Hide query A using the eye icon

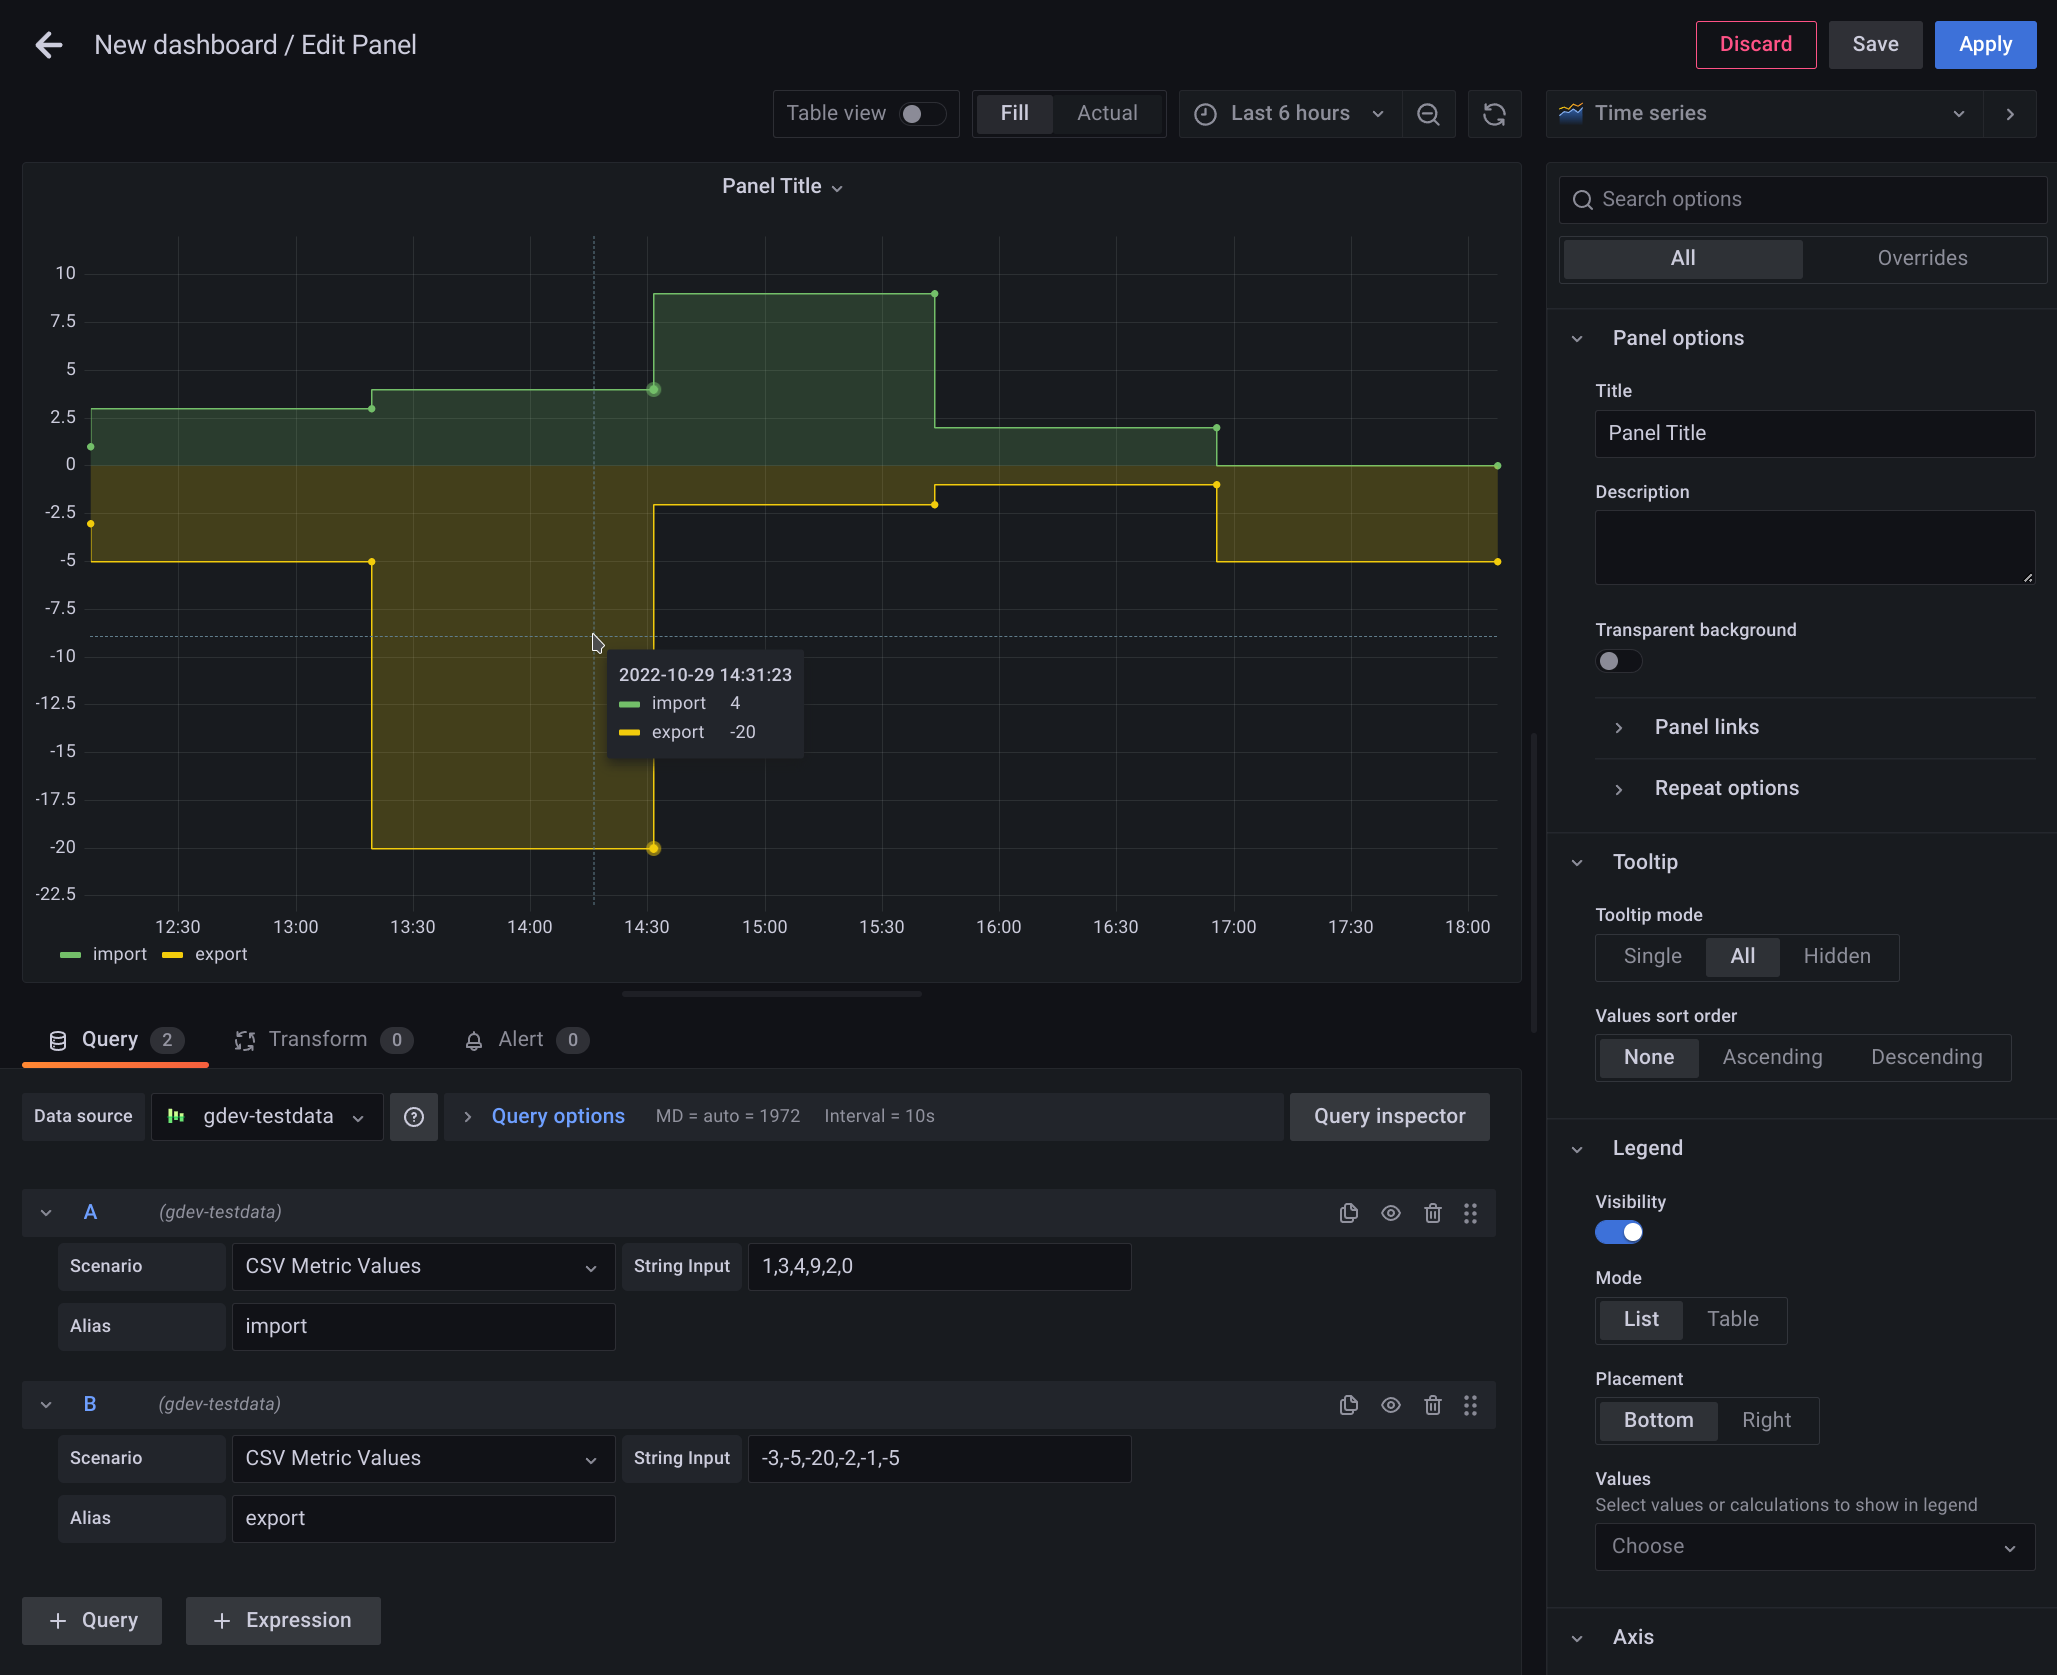(1390, 1212)
